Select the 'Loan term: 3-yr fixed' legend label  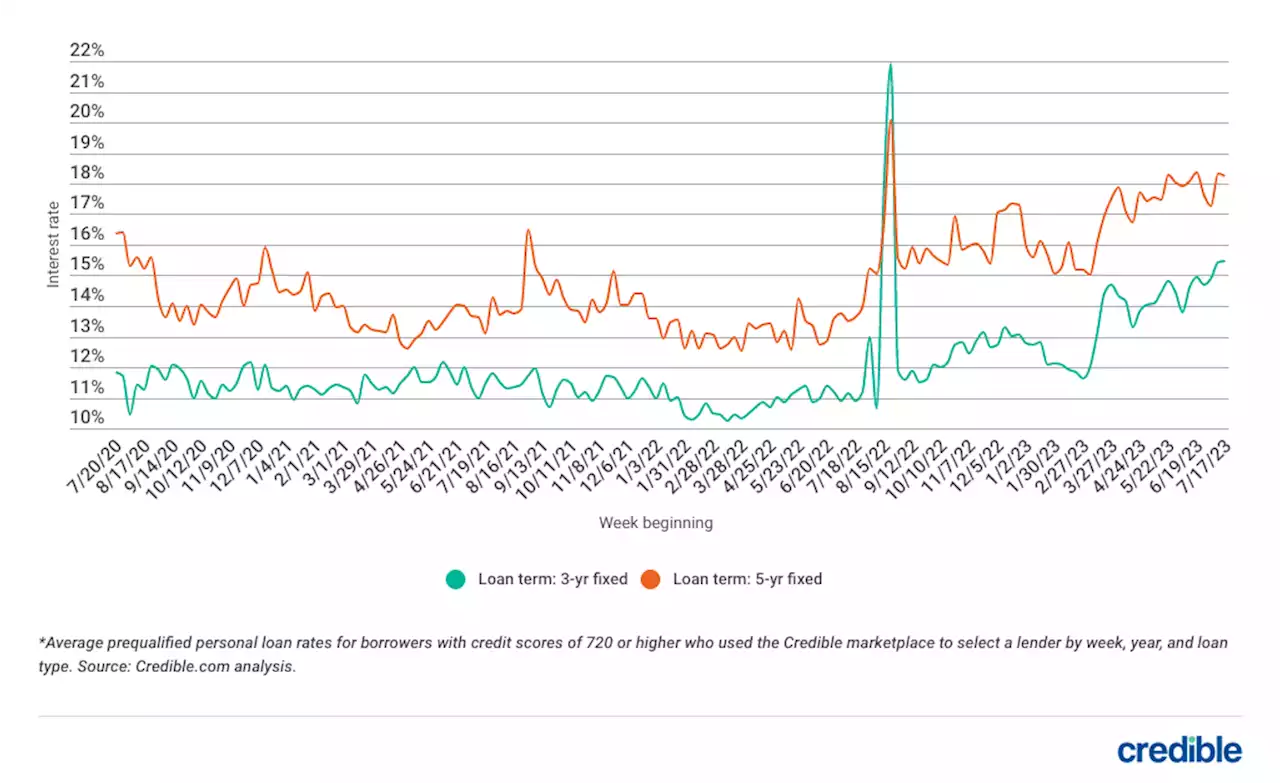552,579
